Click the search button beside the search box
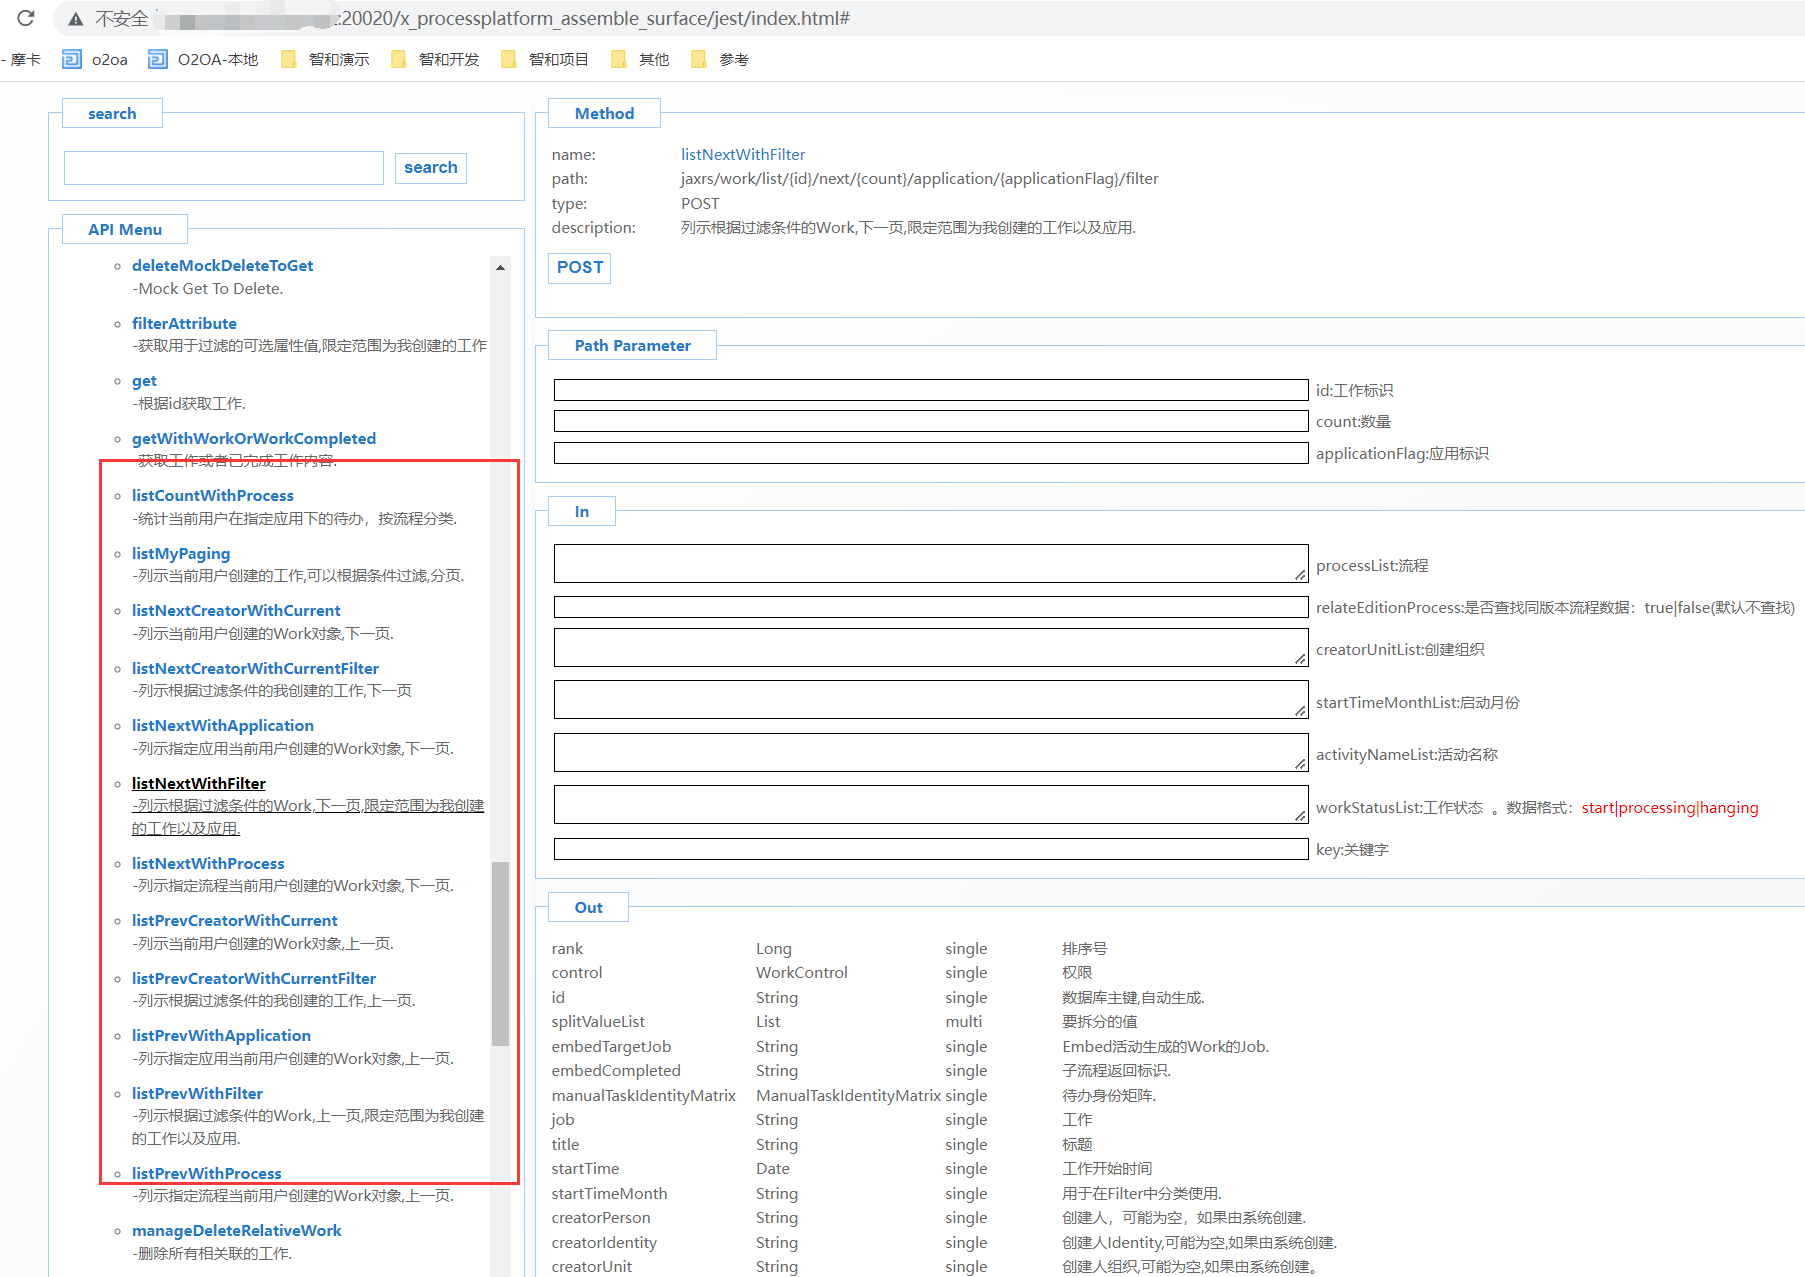Viewport: 1805px width, 1277px height. coord(430,168)
